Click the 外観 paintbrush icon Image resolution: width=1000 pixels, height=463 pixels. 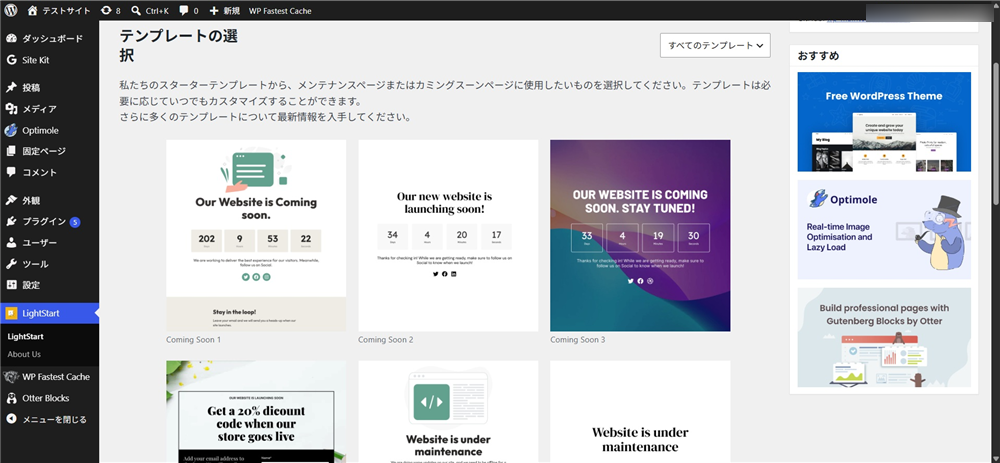click(x=11, y=200)
